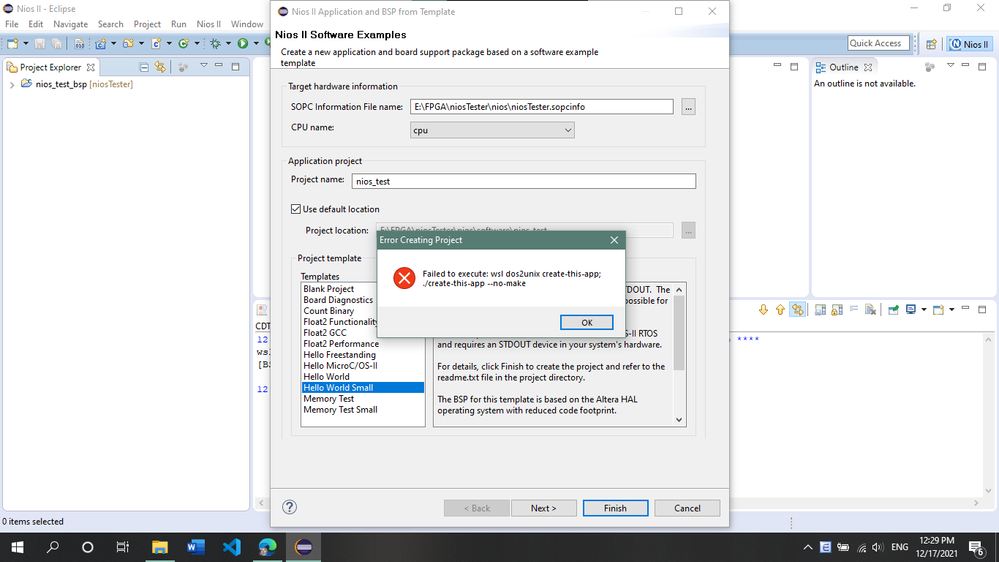Toggle the Pin Console icon

893,310
